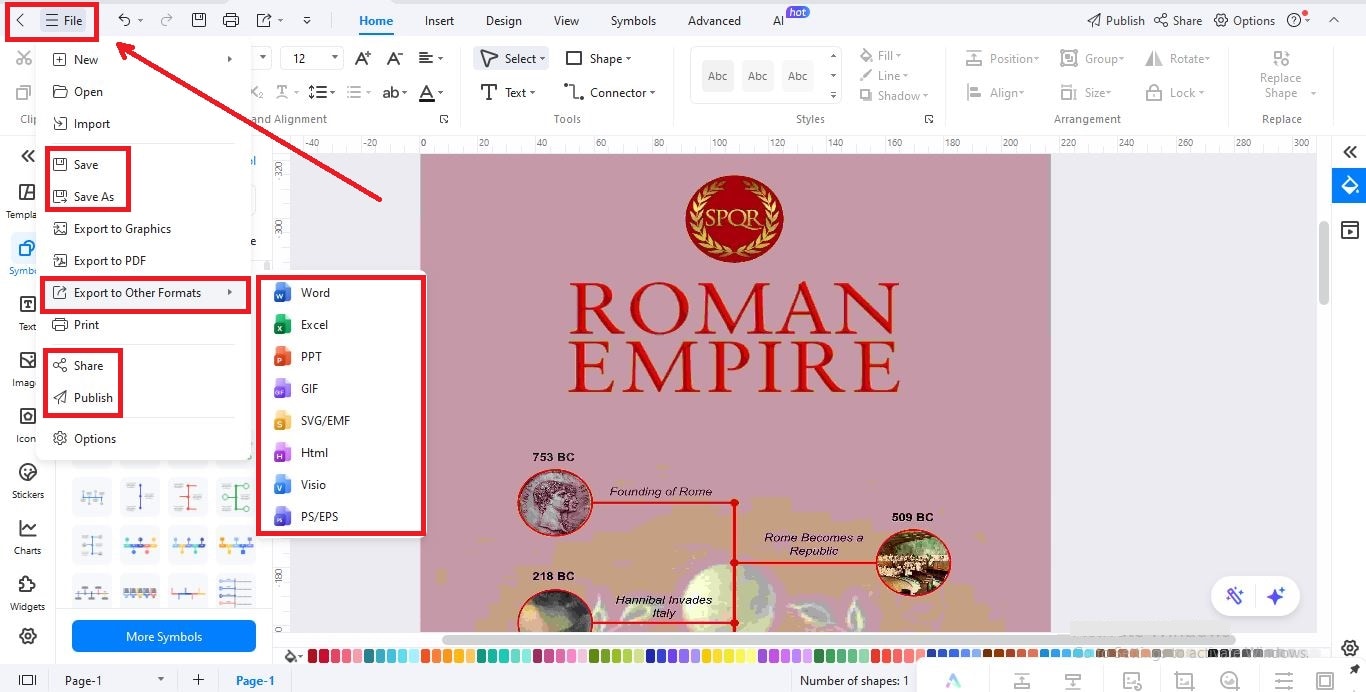Open the Charts panel in the left sidebar
This screenshot has width=1366, height=692.
tap(27, 537)
